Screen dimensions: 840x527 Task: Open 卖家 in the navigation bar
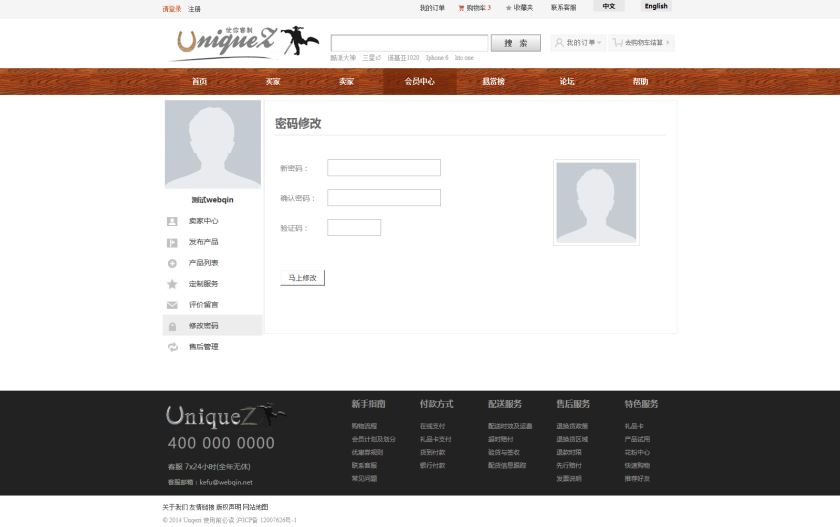point(346,81)
